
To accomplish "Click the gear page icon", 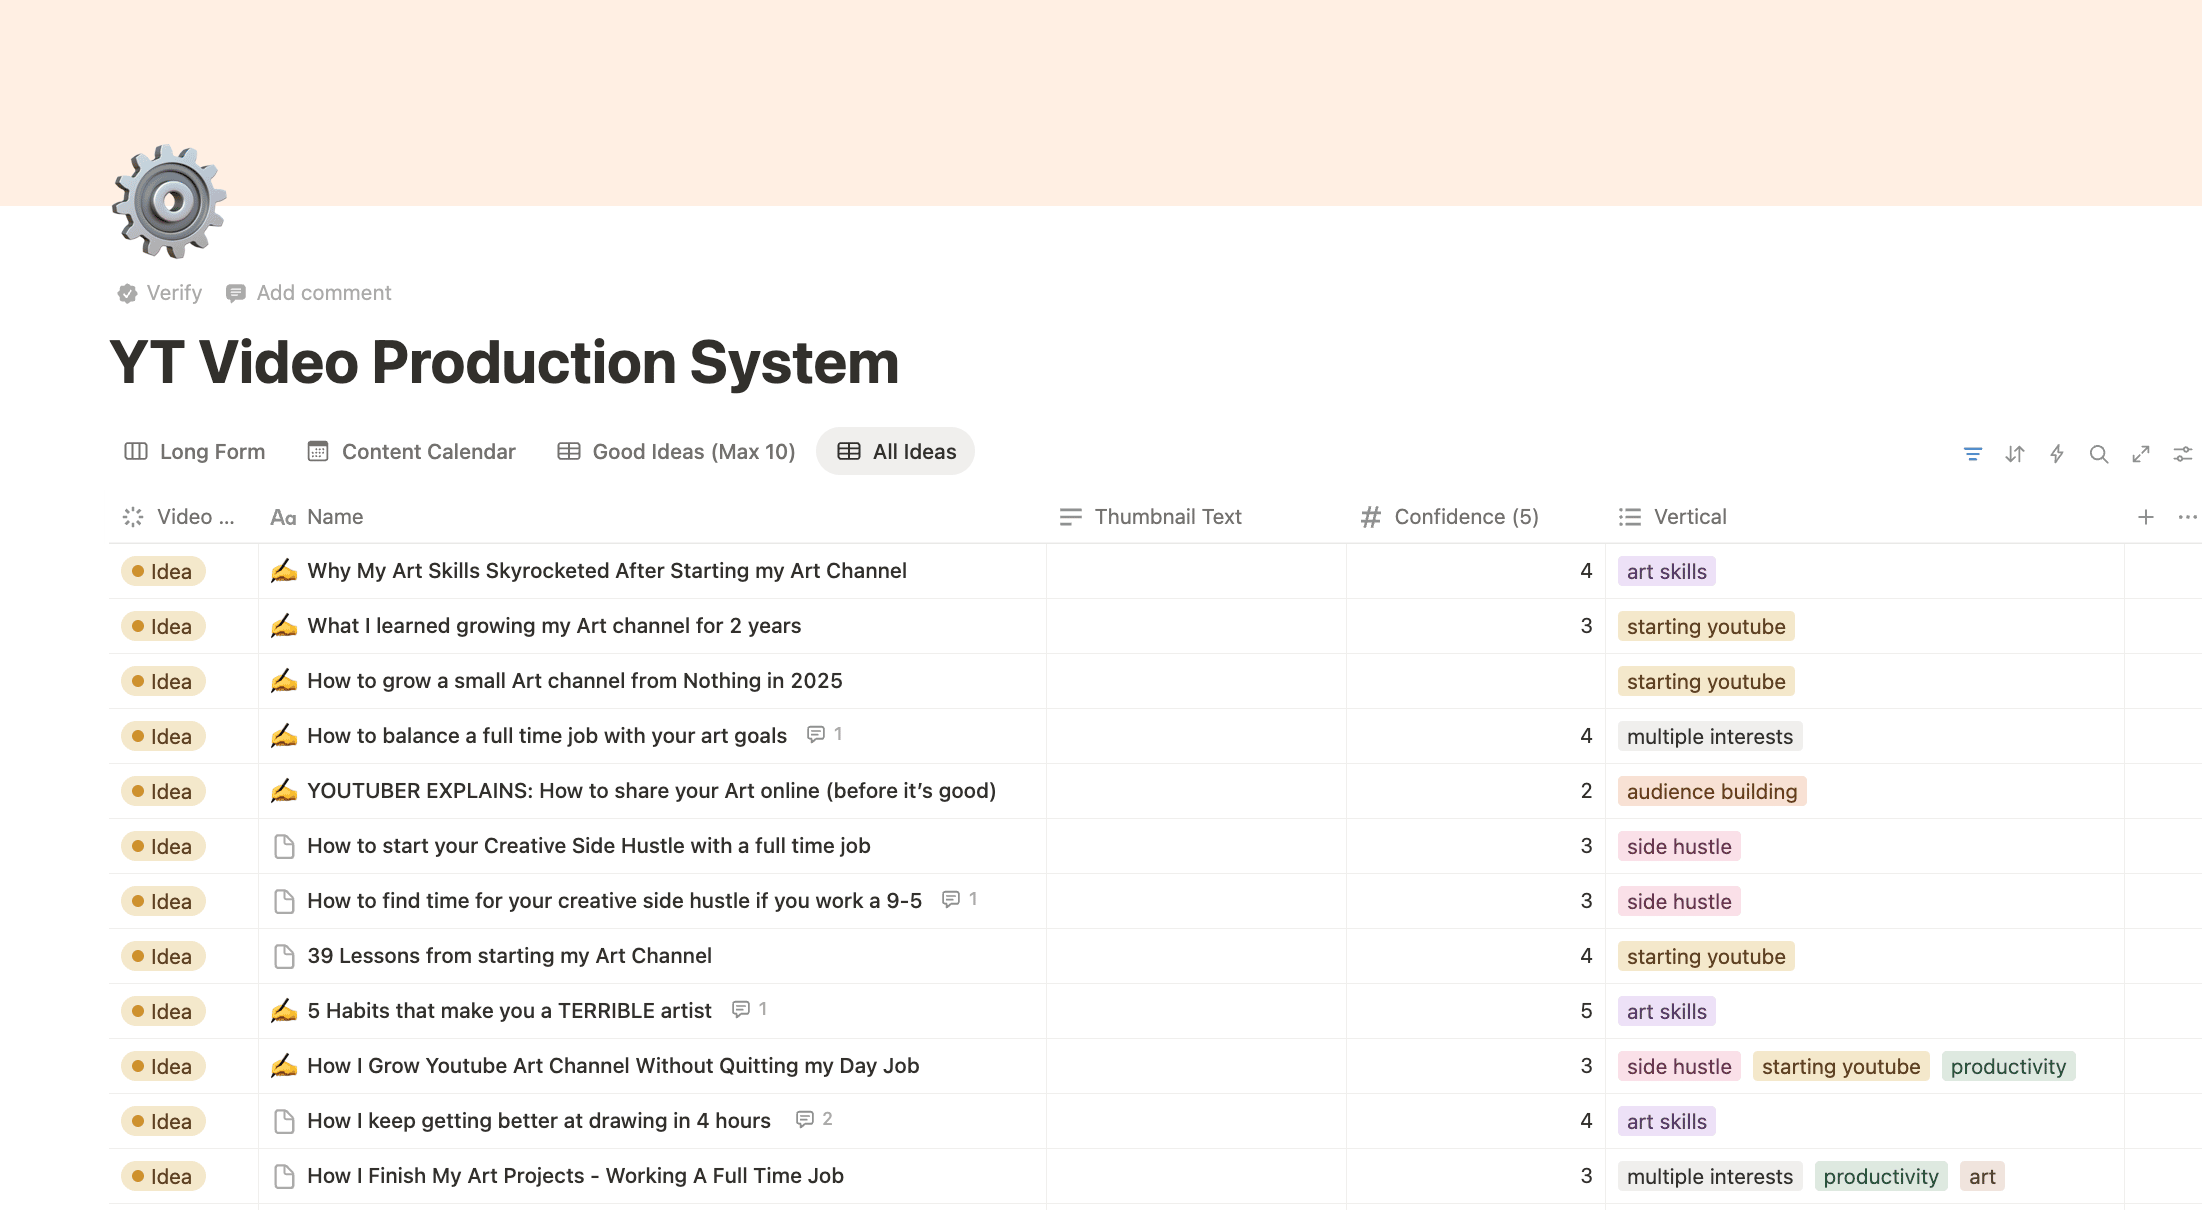I will 169,201.
